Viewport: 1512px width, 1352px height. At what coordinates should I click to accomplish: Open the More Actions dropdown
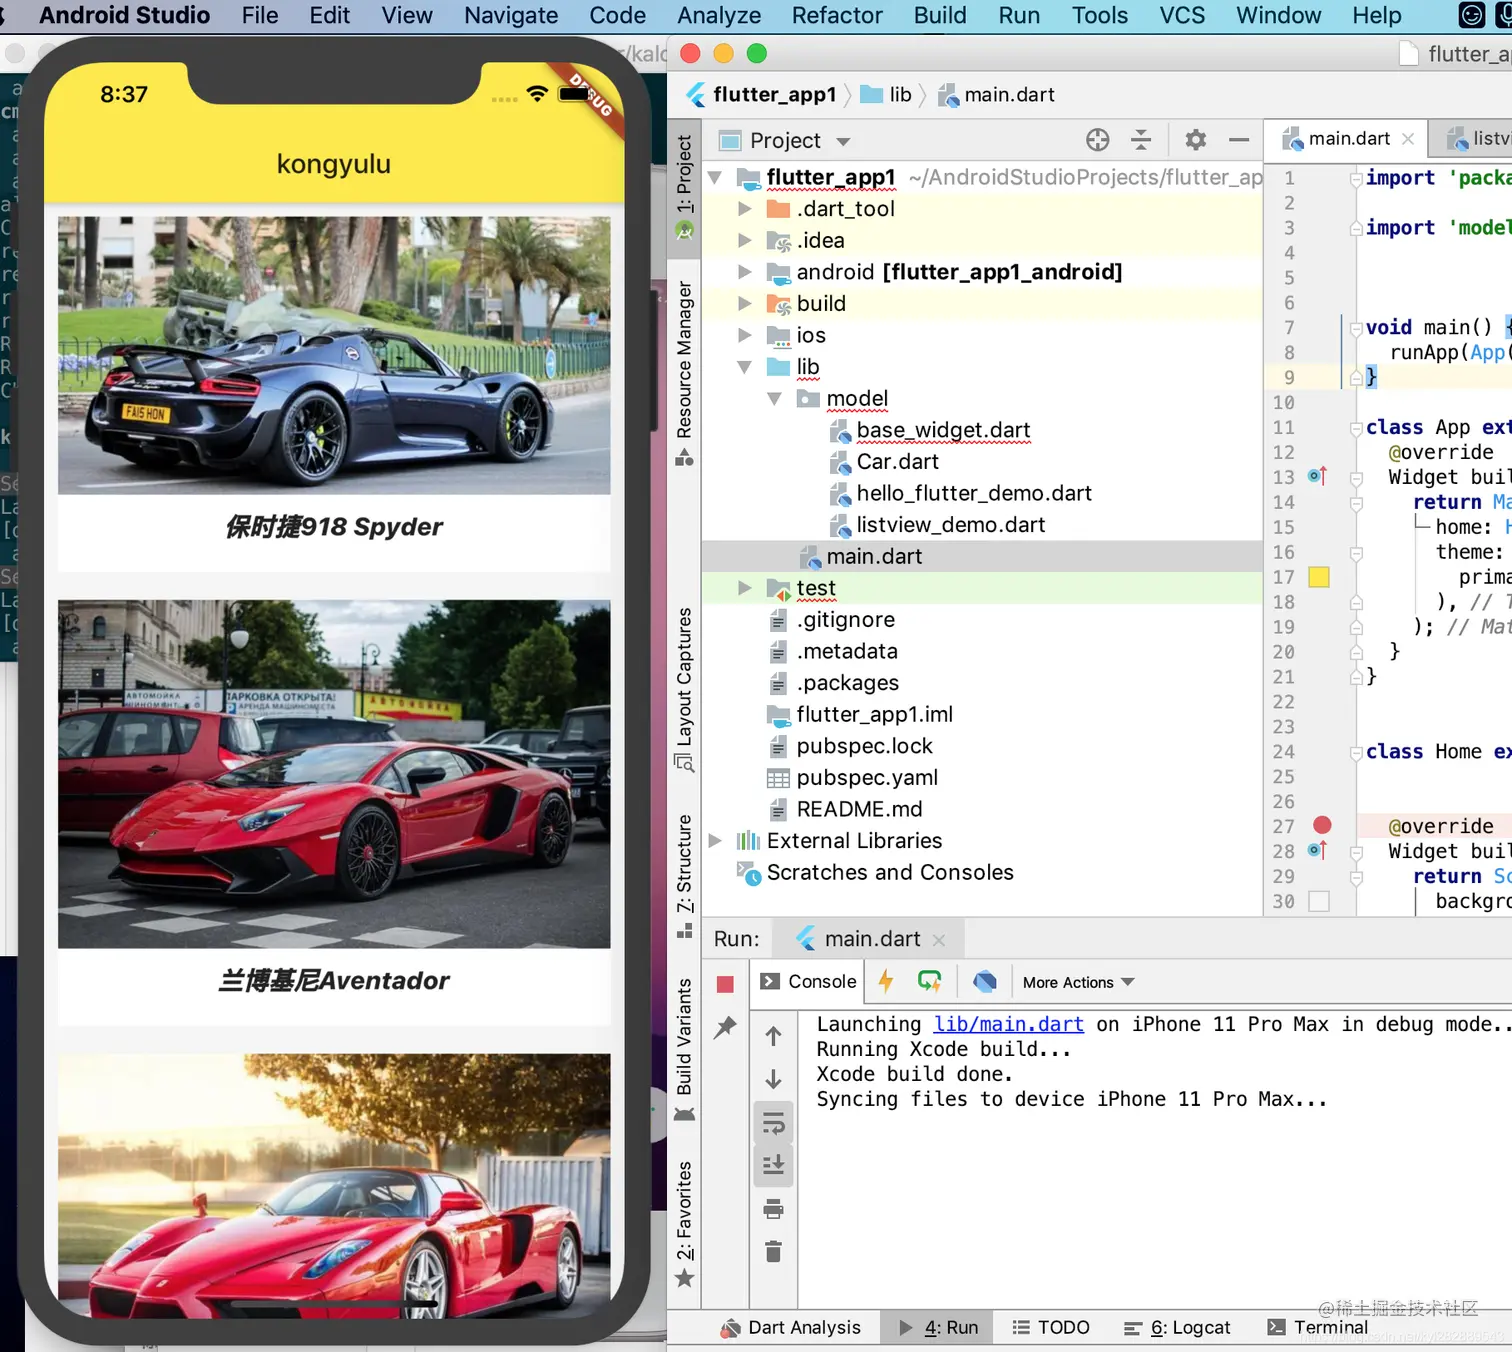[x=1078, y=982]
